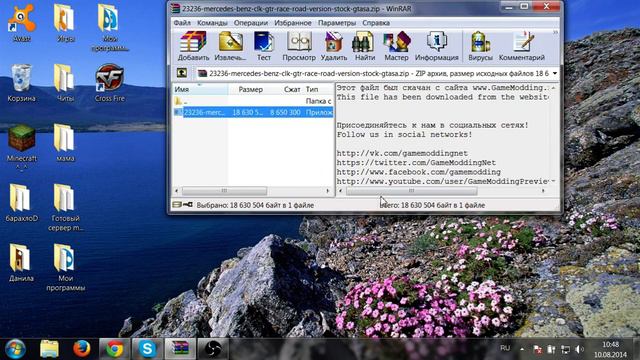640x360 pixels.
Task: Click the volume tray icon
Action: pos(579,349)
